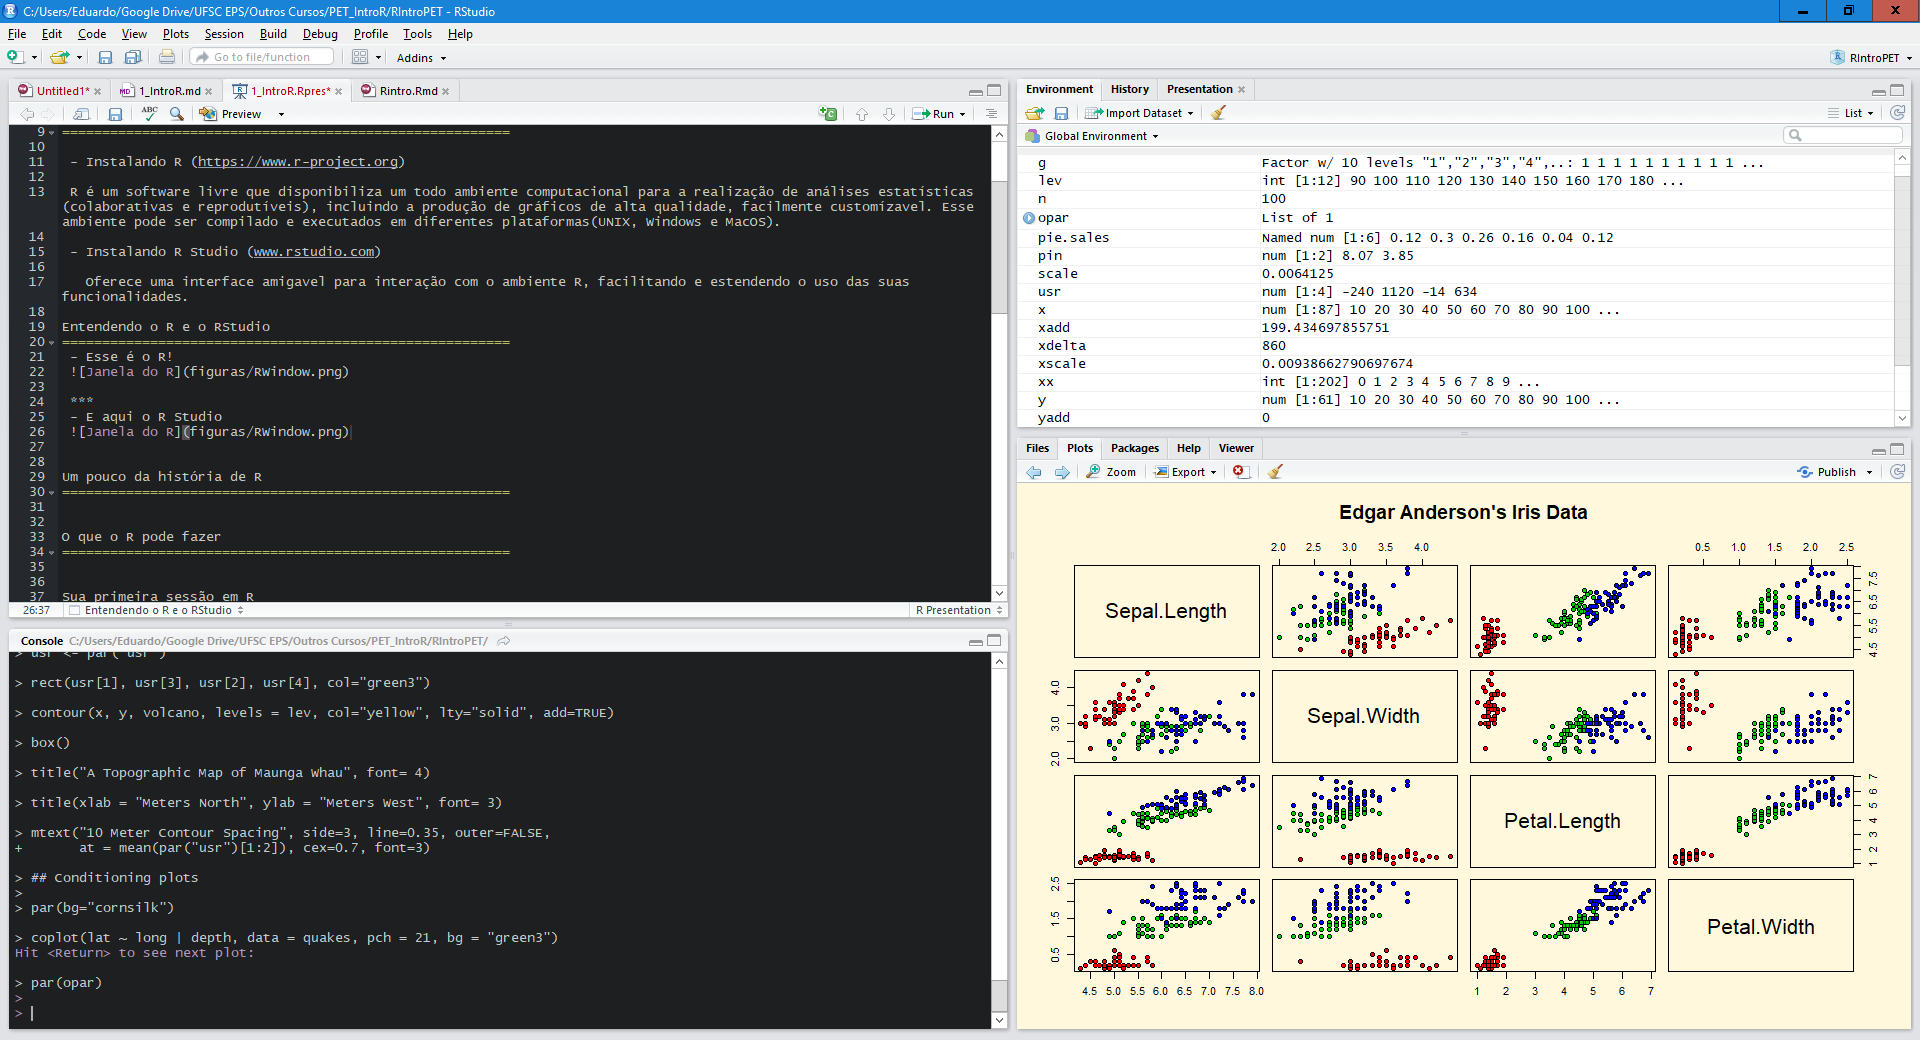Image resolution: width=1920 pixels, height=1040 pixels.
Task: Open the Import Dataset dropdown
Action: click(1139, 113)
